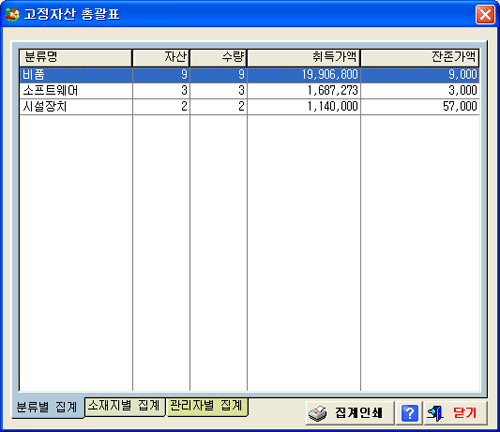Screen dimensions: 500x432
Task: Select the 비품 row
Action: (249, 75)
